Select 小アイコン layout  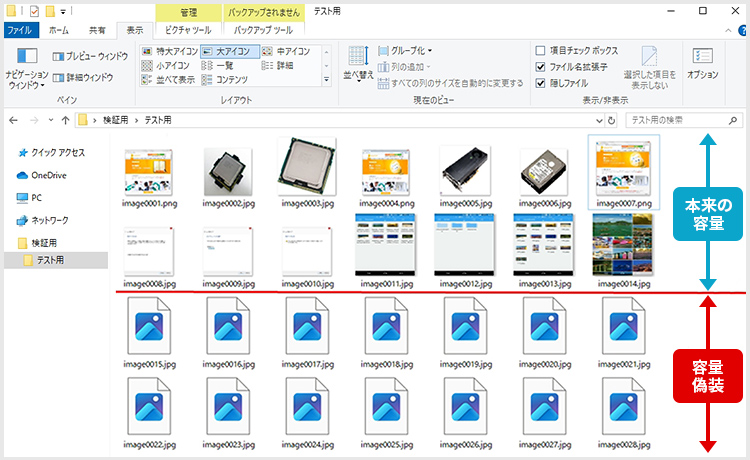tap(166, 66)
